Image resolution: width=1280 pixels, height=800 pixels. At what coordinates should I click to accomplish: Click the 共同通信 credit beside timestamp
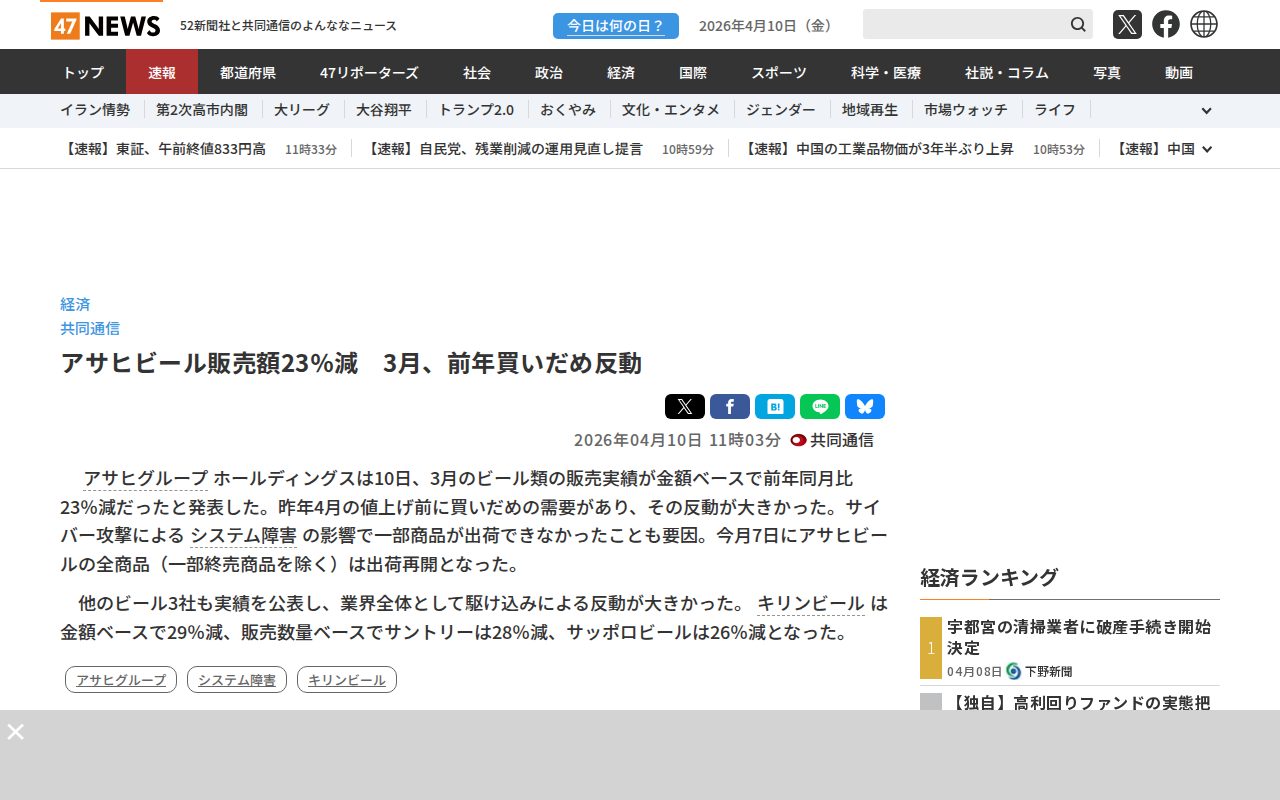tap(832, 440)
